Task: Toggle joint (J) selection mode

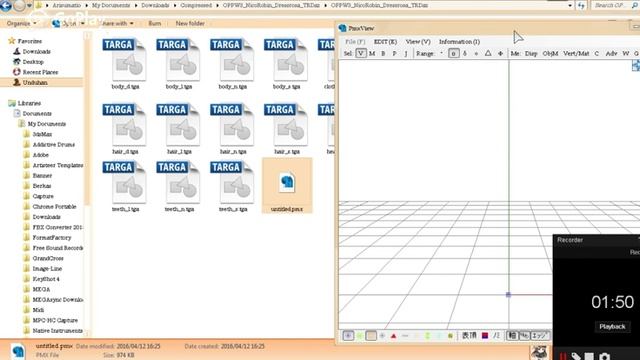Action: point(405,53)
